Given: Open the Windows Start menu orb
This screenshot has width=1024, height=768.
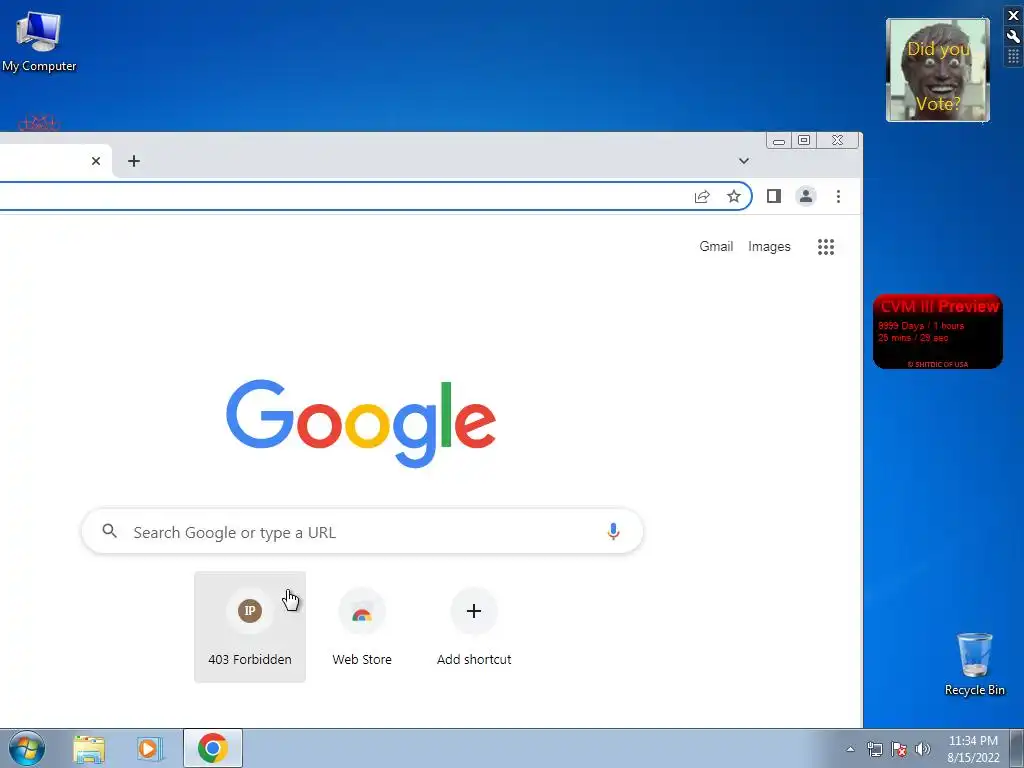Looking at the screenshot, I should (27, 748).
